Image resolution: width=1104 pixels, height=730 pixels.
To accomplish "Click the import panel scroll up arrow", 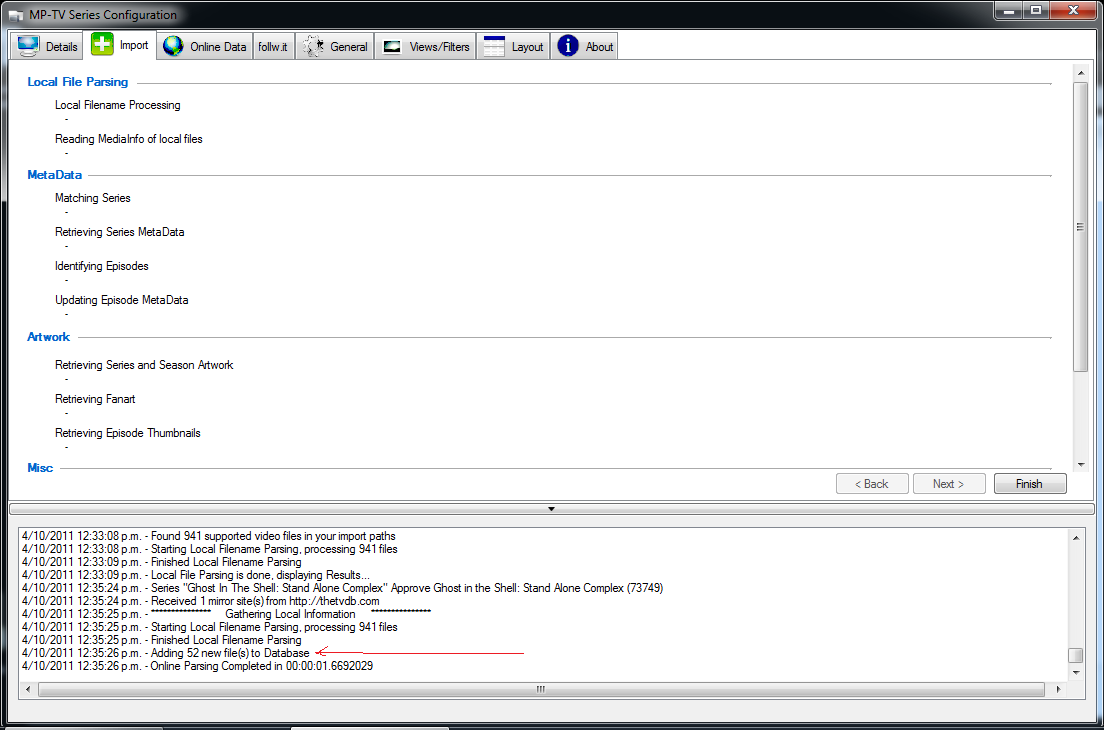I will tap(1081, 73).
